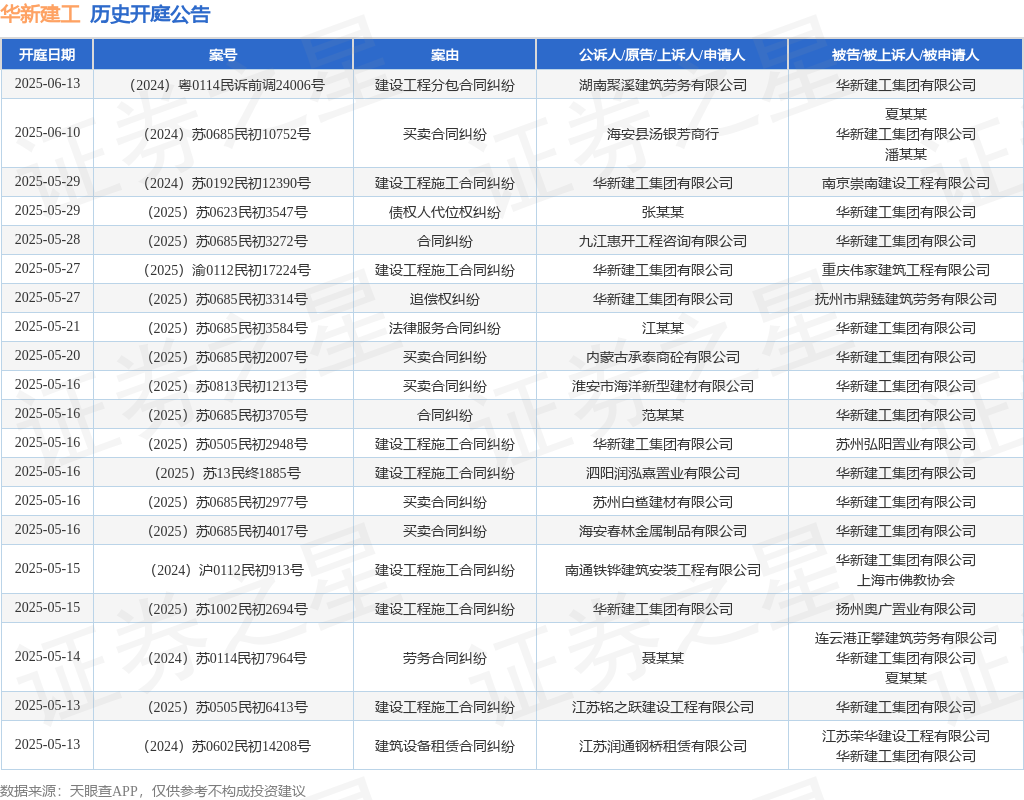Click case number (2025)苏0505民初2948号

pos(223,444)
